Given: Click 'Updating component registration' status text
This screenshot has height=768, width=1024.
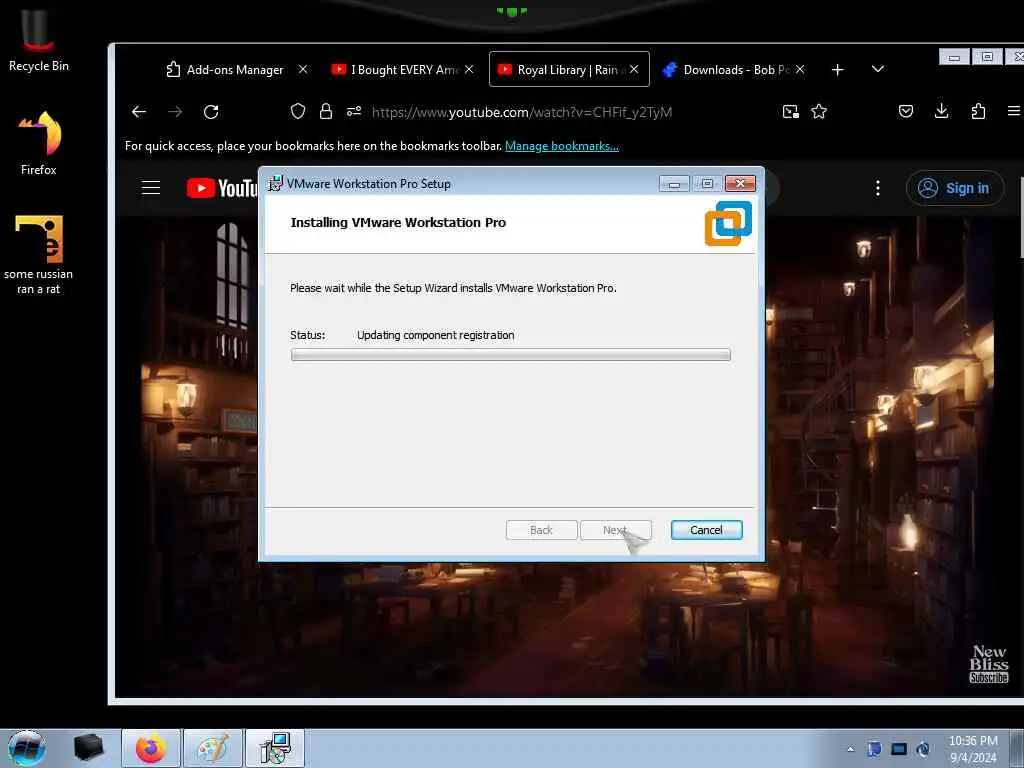Looking at the screenshot, I should (436, 335).
